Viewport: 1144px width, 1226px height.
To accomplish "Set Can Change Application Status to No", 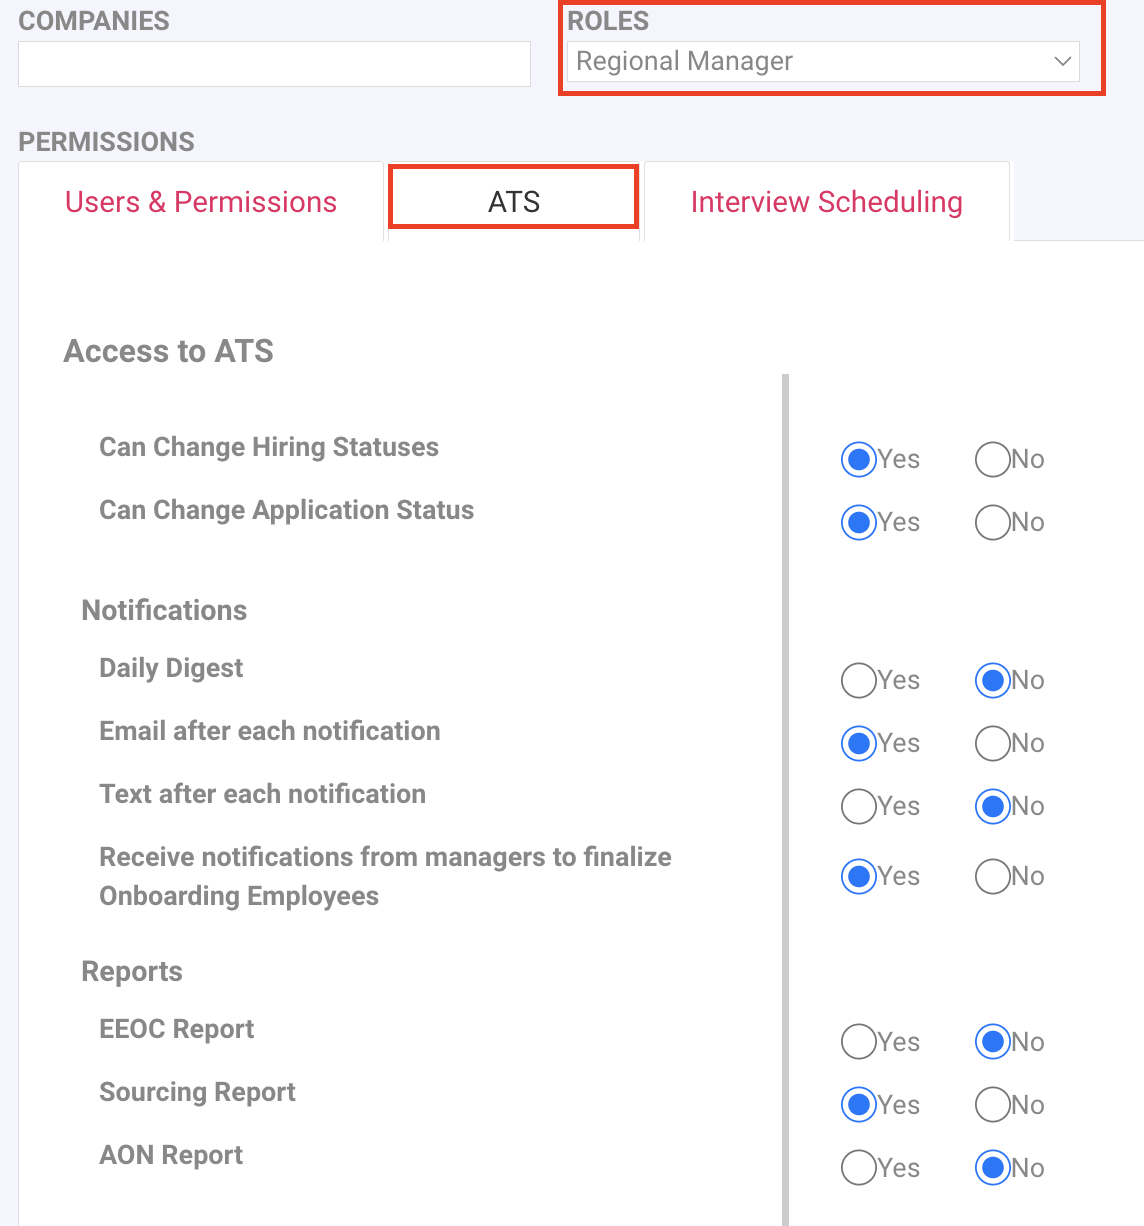I will pos(992,522).
